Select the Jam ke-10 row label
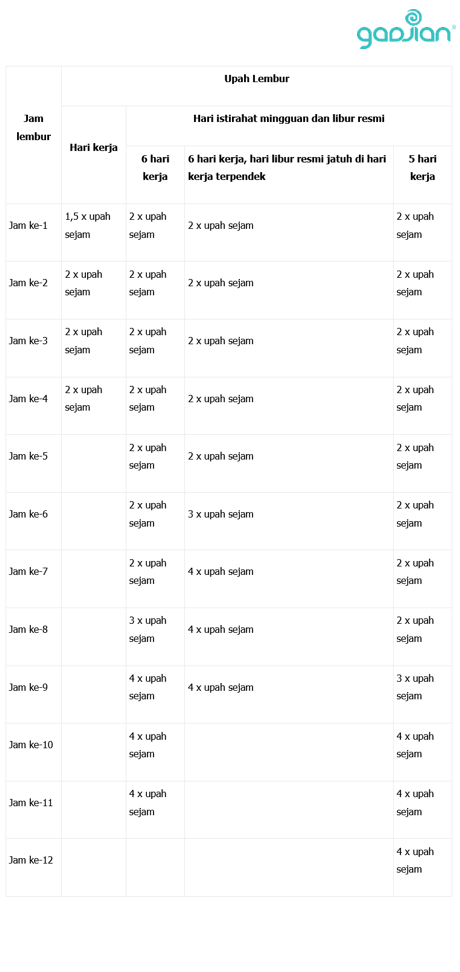 tap(30, 744)
